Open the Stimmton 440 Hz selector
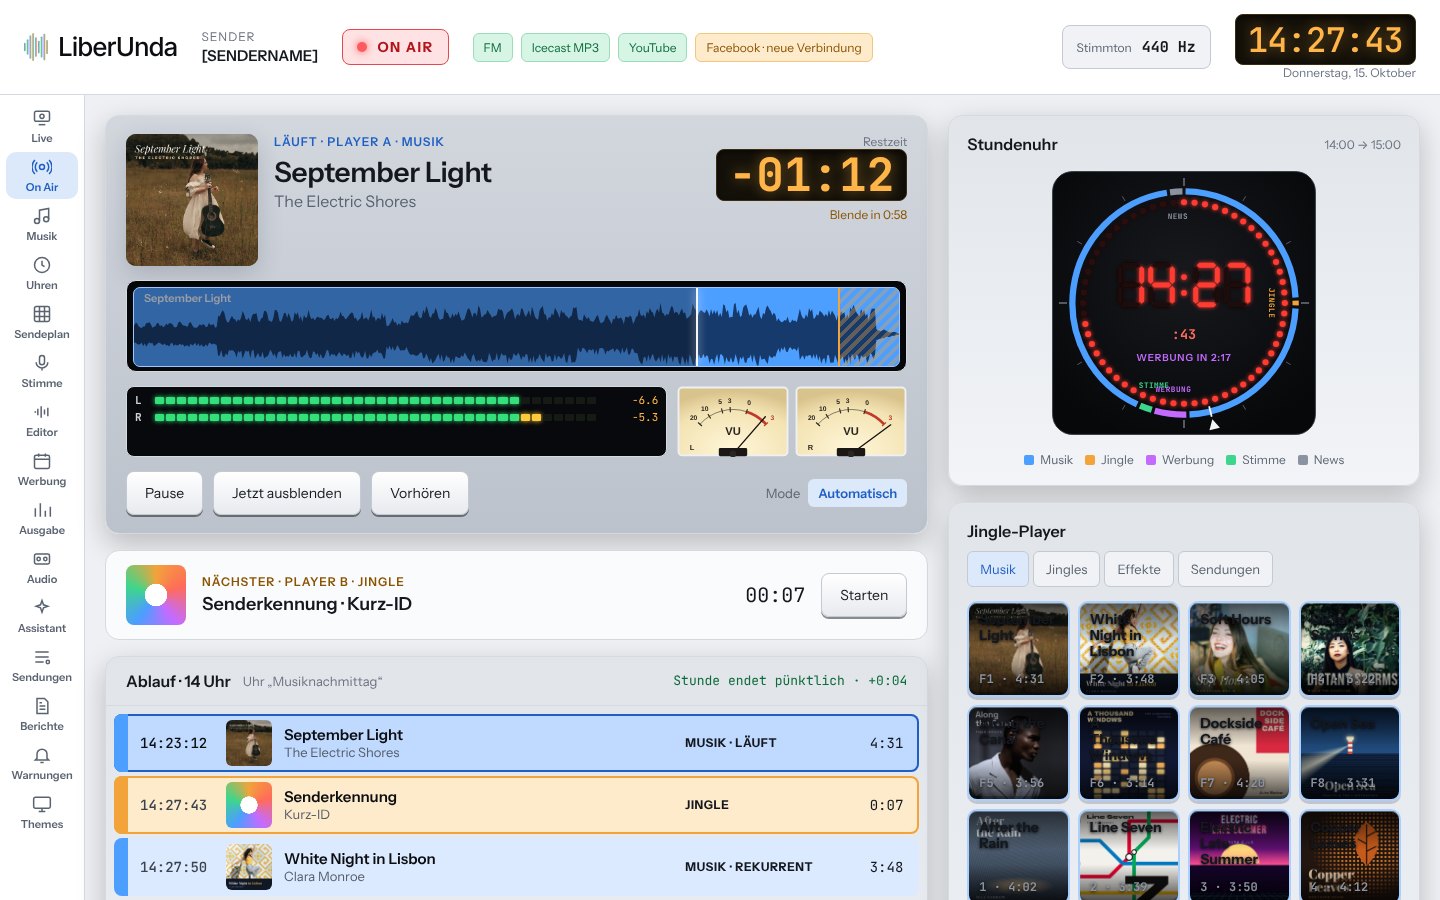Viewport: 1440px width, 900px height. [x=1136, y=47]
